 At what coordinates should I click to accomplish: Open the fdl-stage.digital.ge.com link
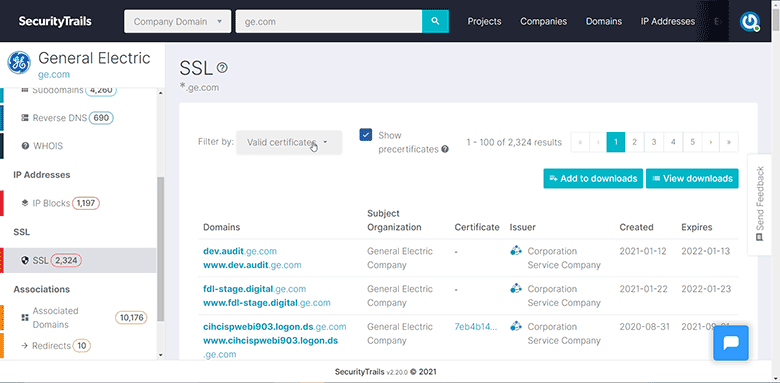click(x=255, y=289)
